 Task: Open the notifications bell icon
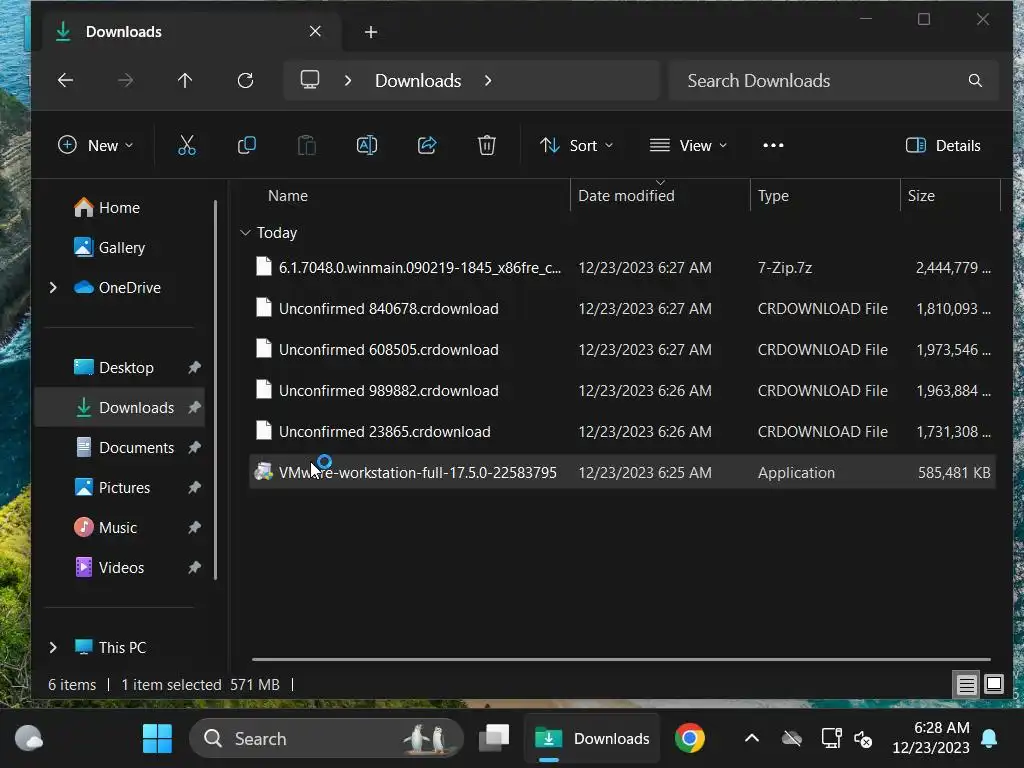pos(989,739)
